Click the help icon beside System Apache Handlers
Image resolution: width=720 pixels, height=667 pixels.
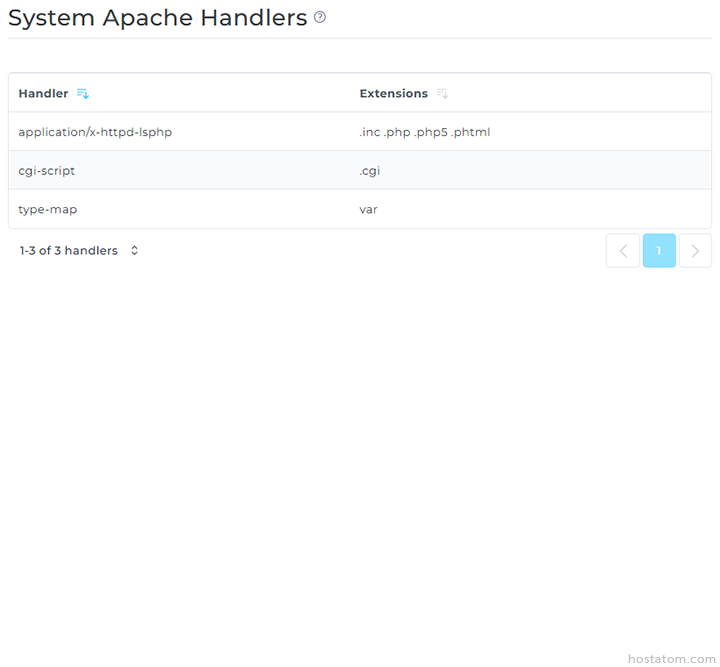[x=320, y=17]
